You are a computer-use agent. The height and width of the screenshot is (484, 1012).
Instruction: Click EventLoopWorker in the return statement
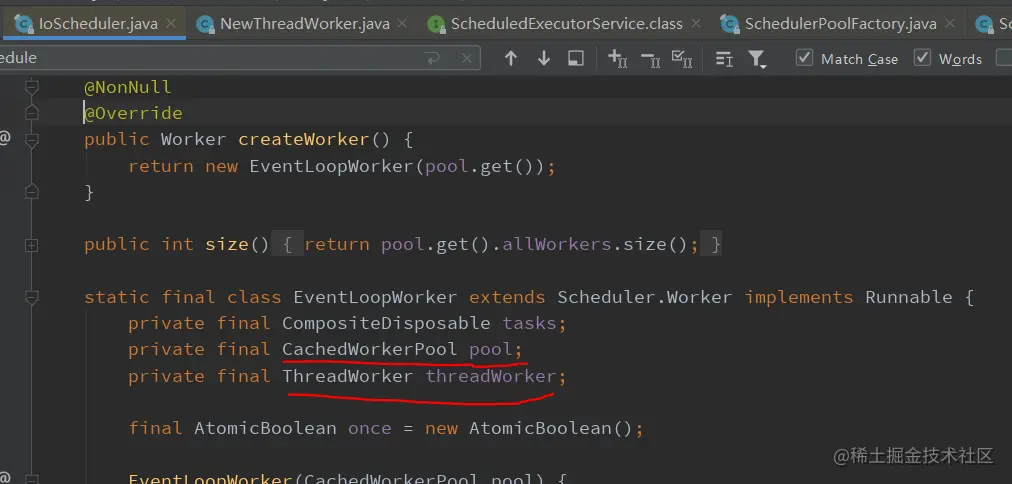pyautogui.click(x=332, y=166)
